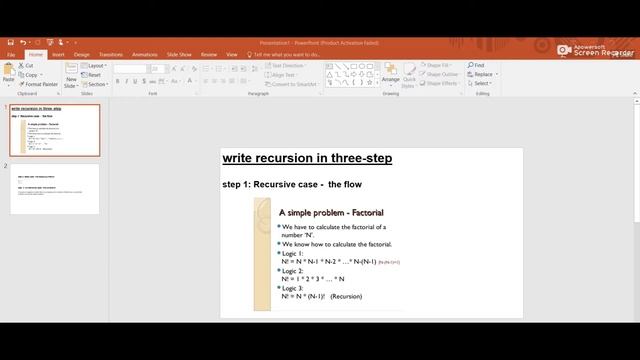This screenshot has height=360, width=640.
Task: Collapse the ribbon using the arrow
Action: [x=635, y=93]
